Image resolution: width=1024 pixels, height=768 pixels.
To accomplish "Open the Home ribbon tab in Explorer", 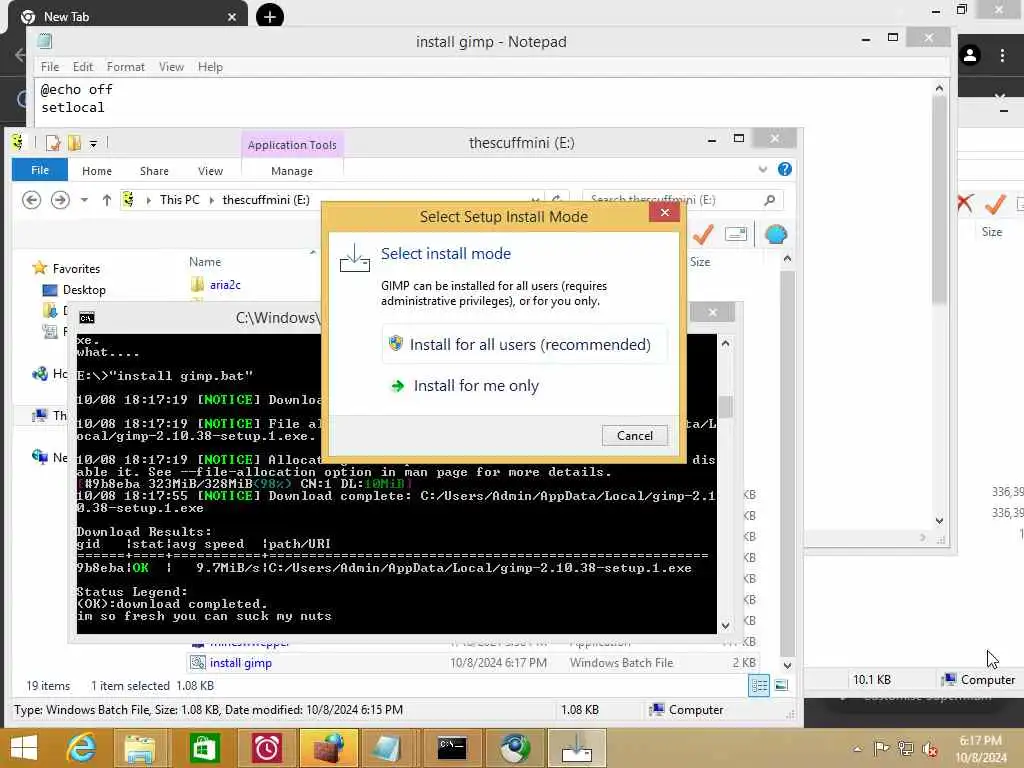I will (x=97, y=170).
